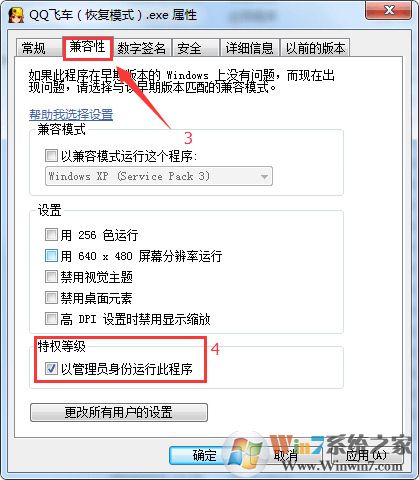
Task: Switch to the 常规 tab
Action: 34,48
